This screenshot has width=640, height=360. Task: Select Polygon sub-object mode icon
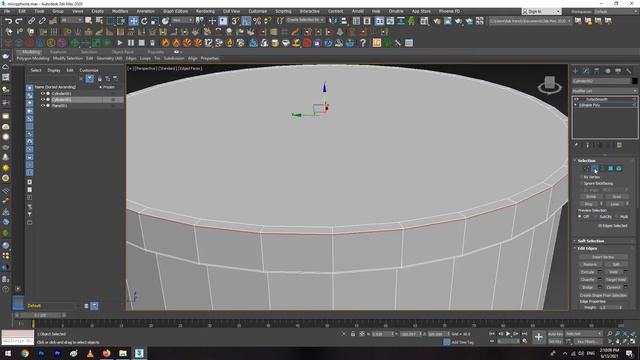[611, 168]
